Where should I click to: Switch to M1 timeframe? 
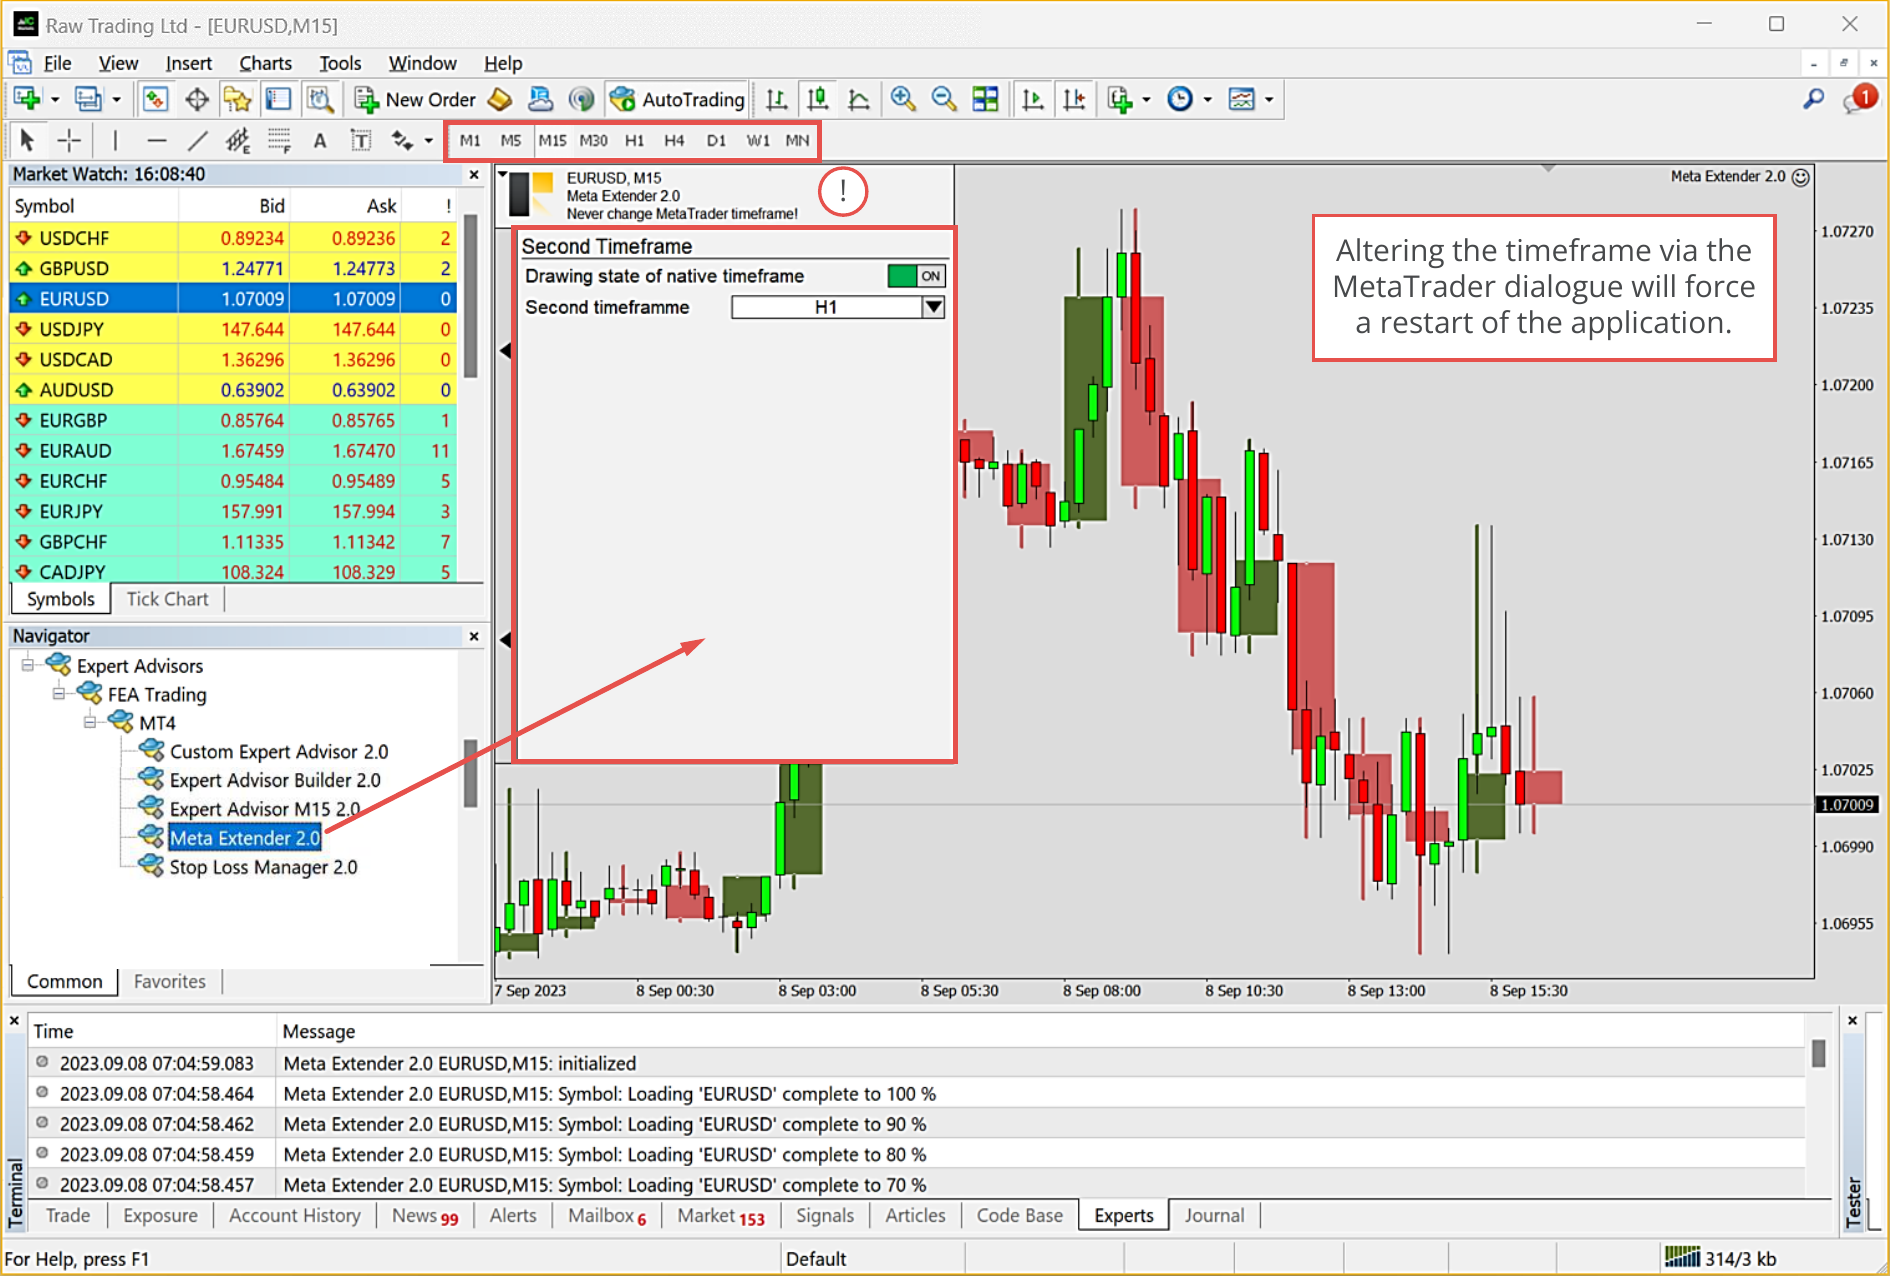click(x=470, y=140)
